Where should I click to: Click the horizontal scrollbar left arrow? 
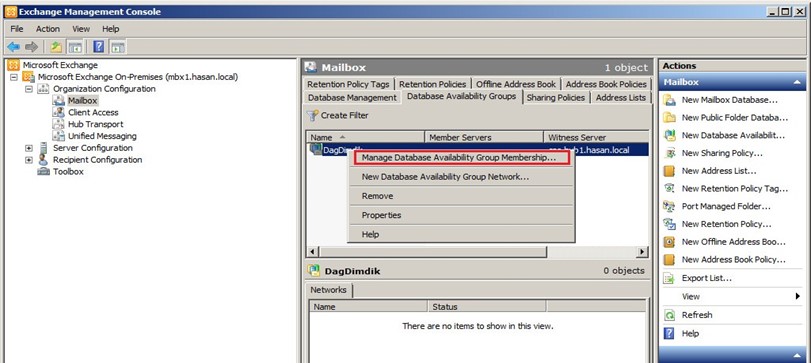tap(312, 252)
